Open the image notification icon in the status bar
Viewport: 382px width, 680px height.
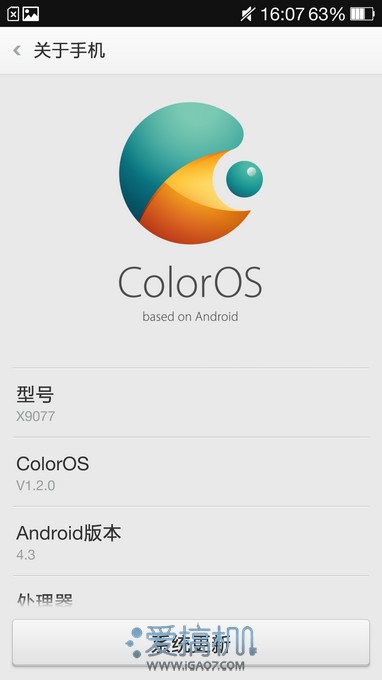tap(31, 14)
